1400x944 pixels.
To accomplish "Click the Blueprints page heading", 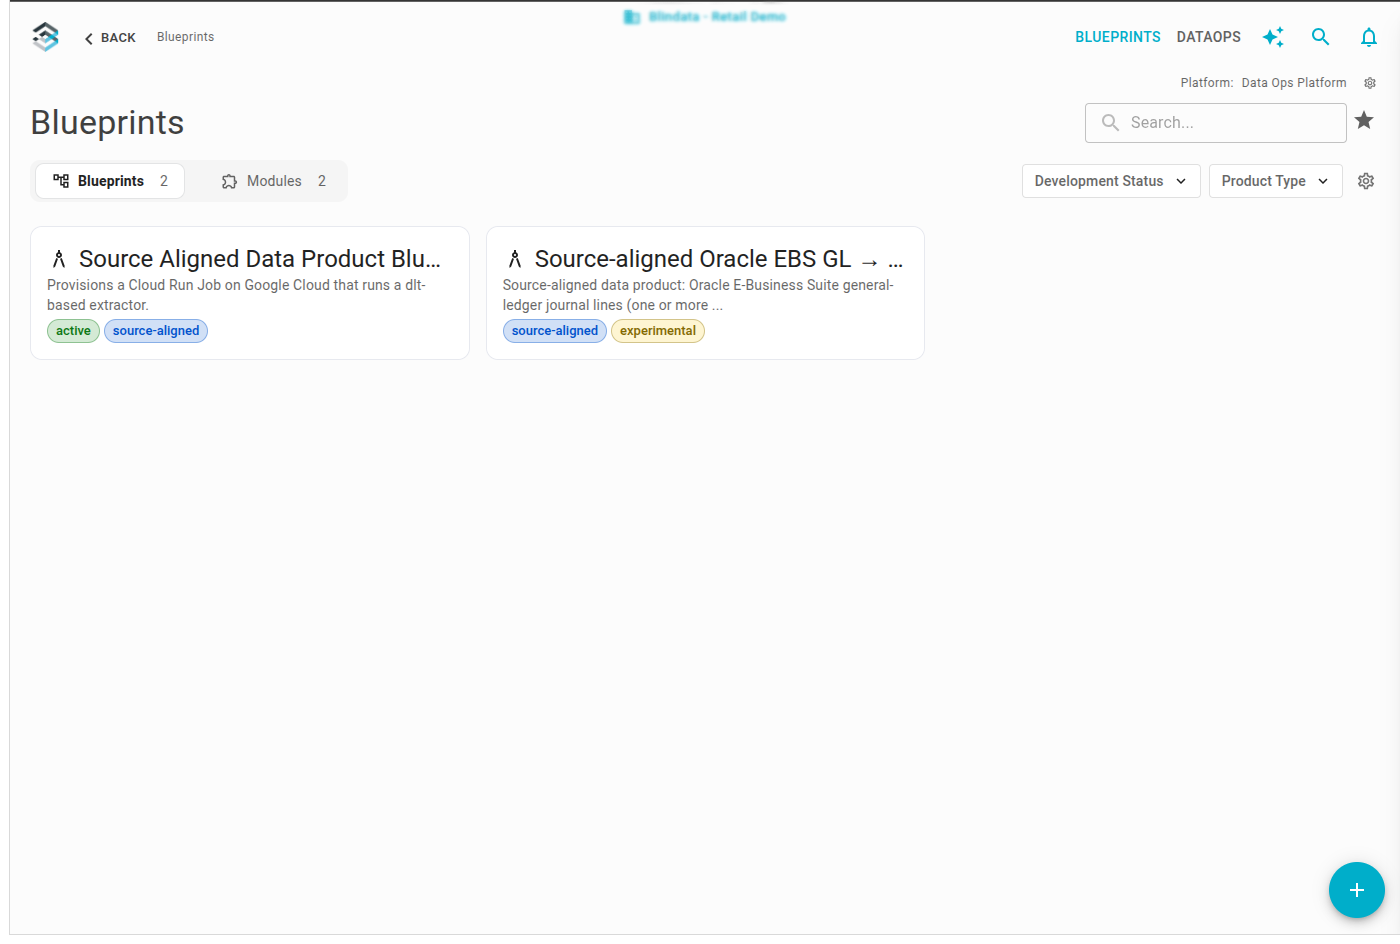I will click(107, 122).
